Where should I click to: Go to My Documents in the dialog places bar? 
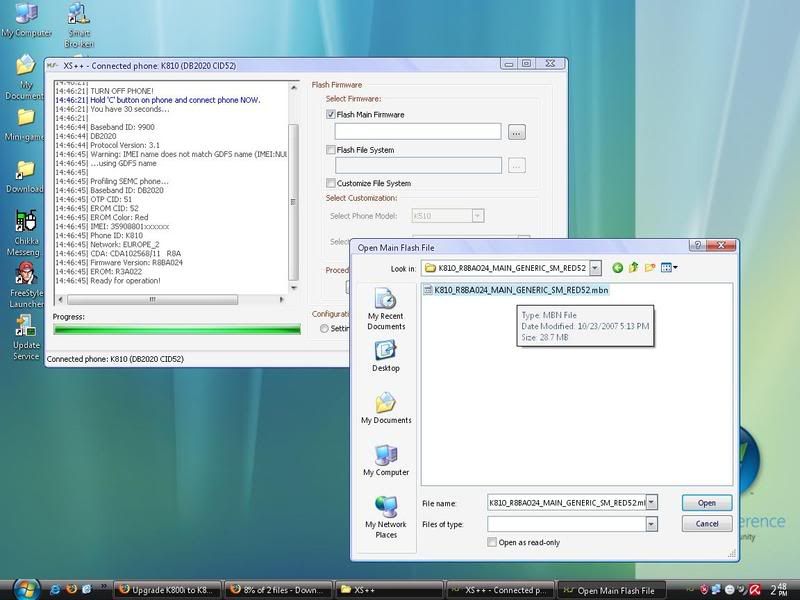click(x=386, y=408)
